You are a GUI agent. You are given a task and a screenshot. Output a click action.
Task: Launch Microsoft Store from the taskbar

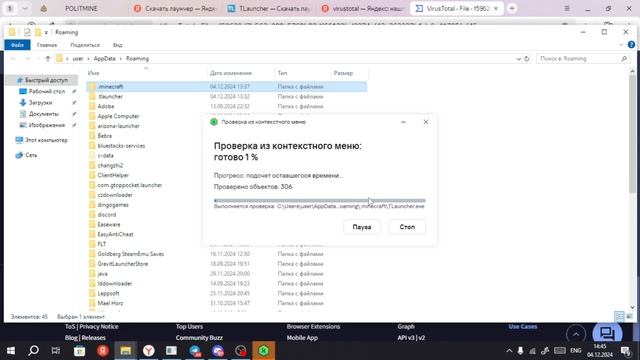80,351
